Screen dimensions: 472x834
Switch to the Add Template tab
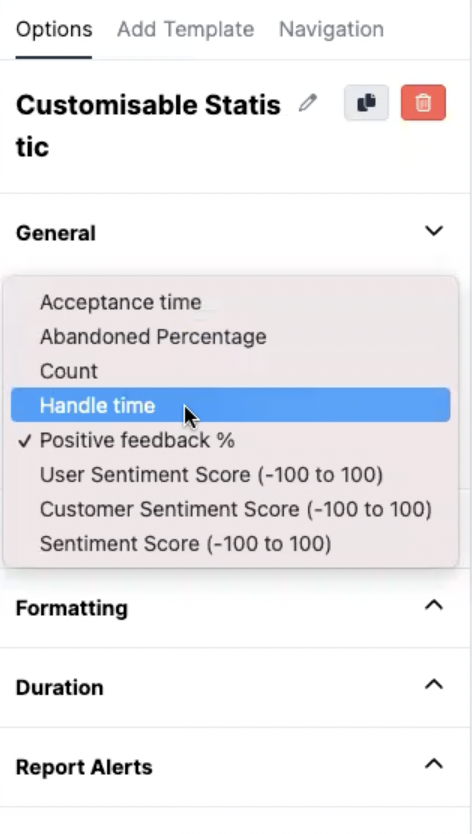click(x=186, y=29)
